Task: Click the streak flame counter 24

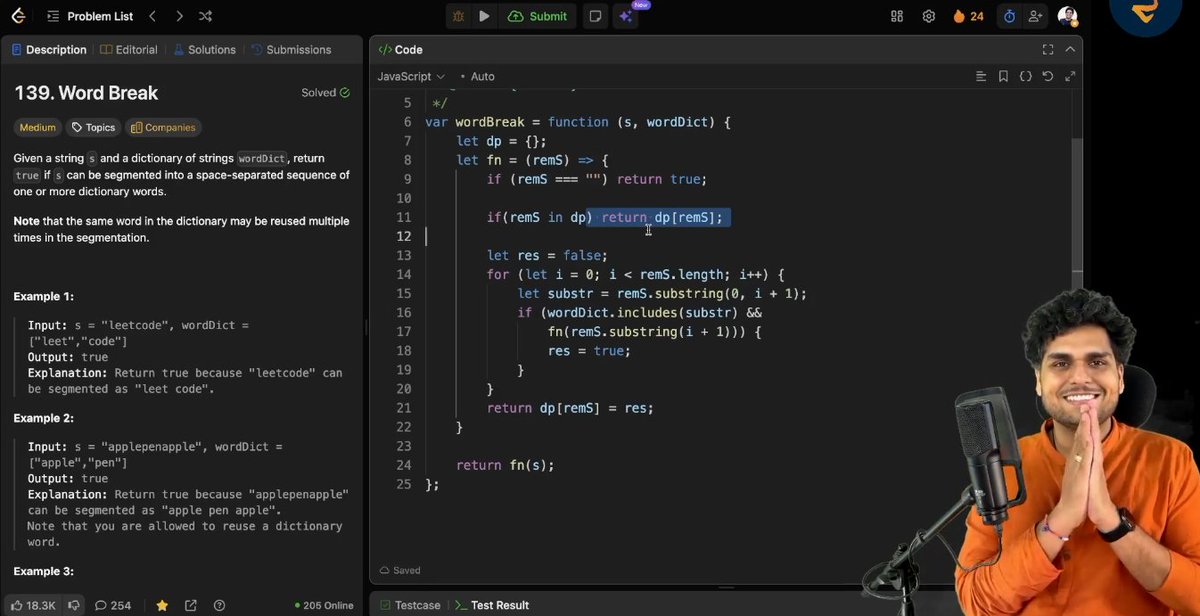Action: 968,16
